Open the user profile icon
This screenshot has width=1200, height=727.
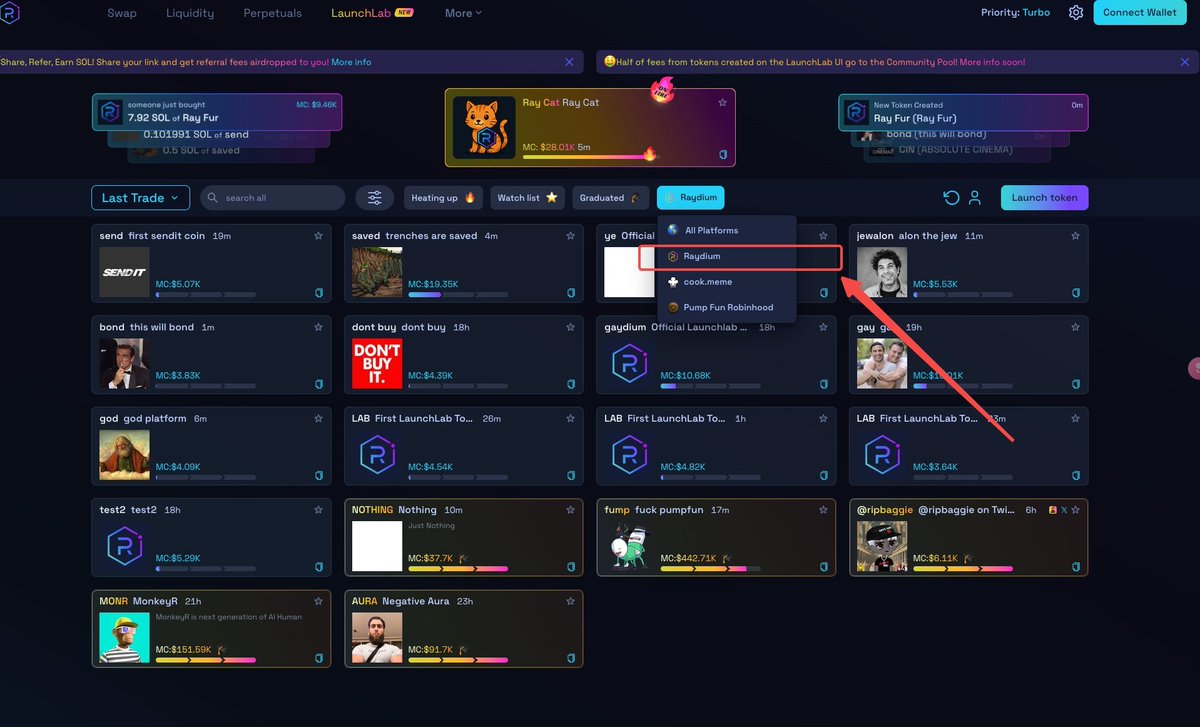point(975,198)
